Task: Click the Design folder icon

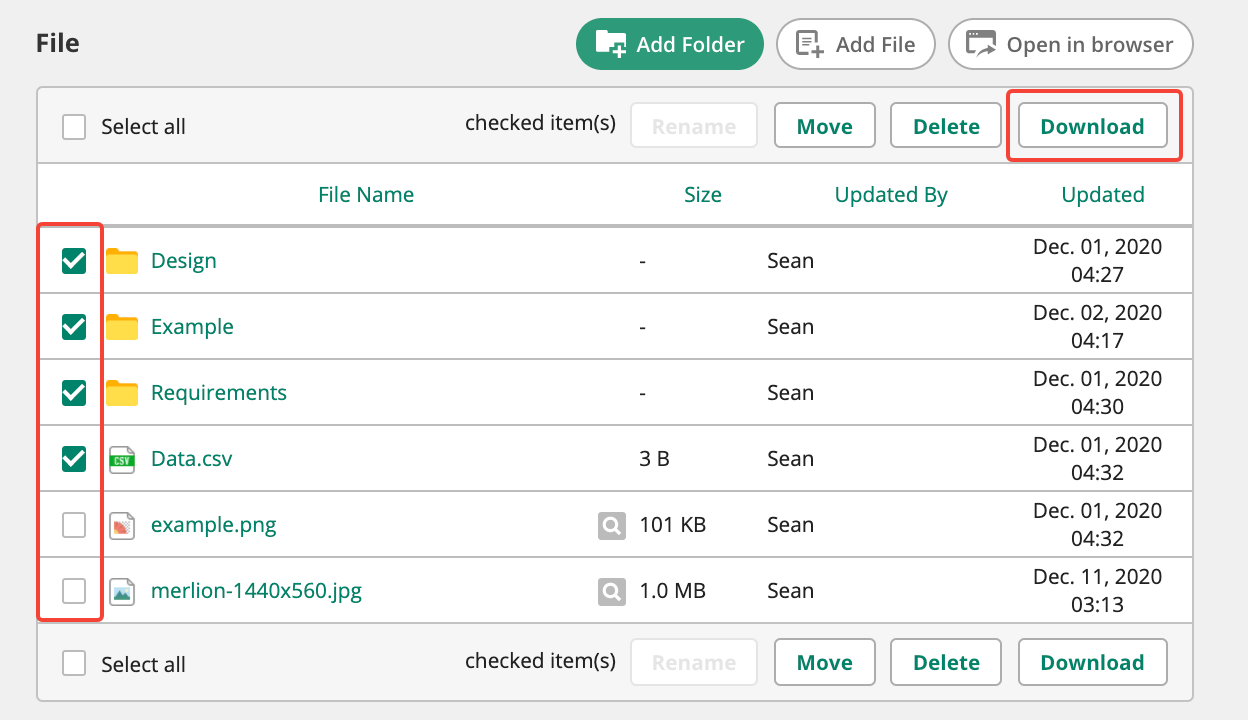Action: tap(122, 261)
